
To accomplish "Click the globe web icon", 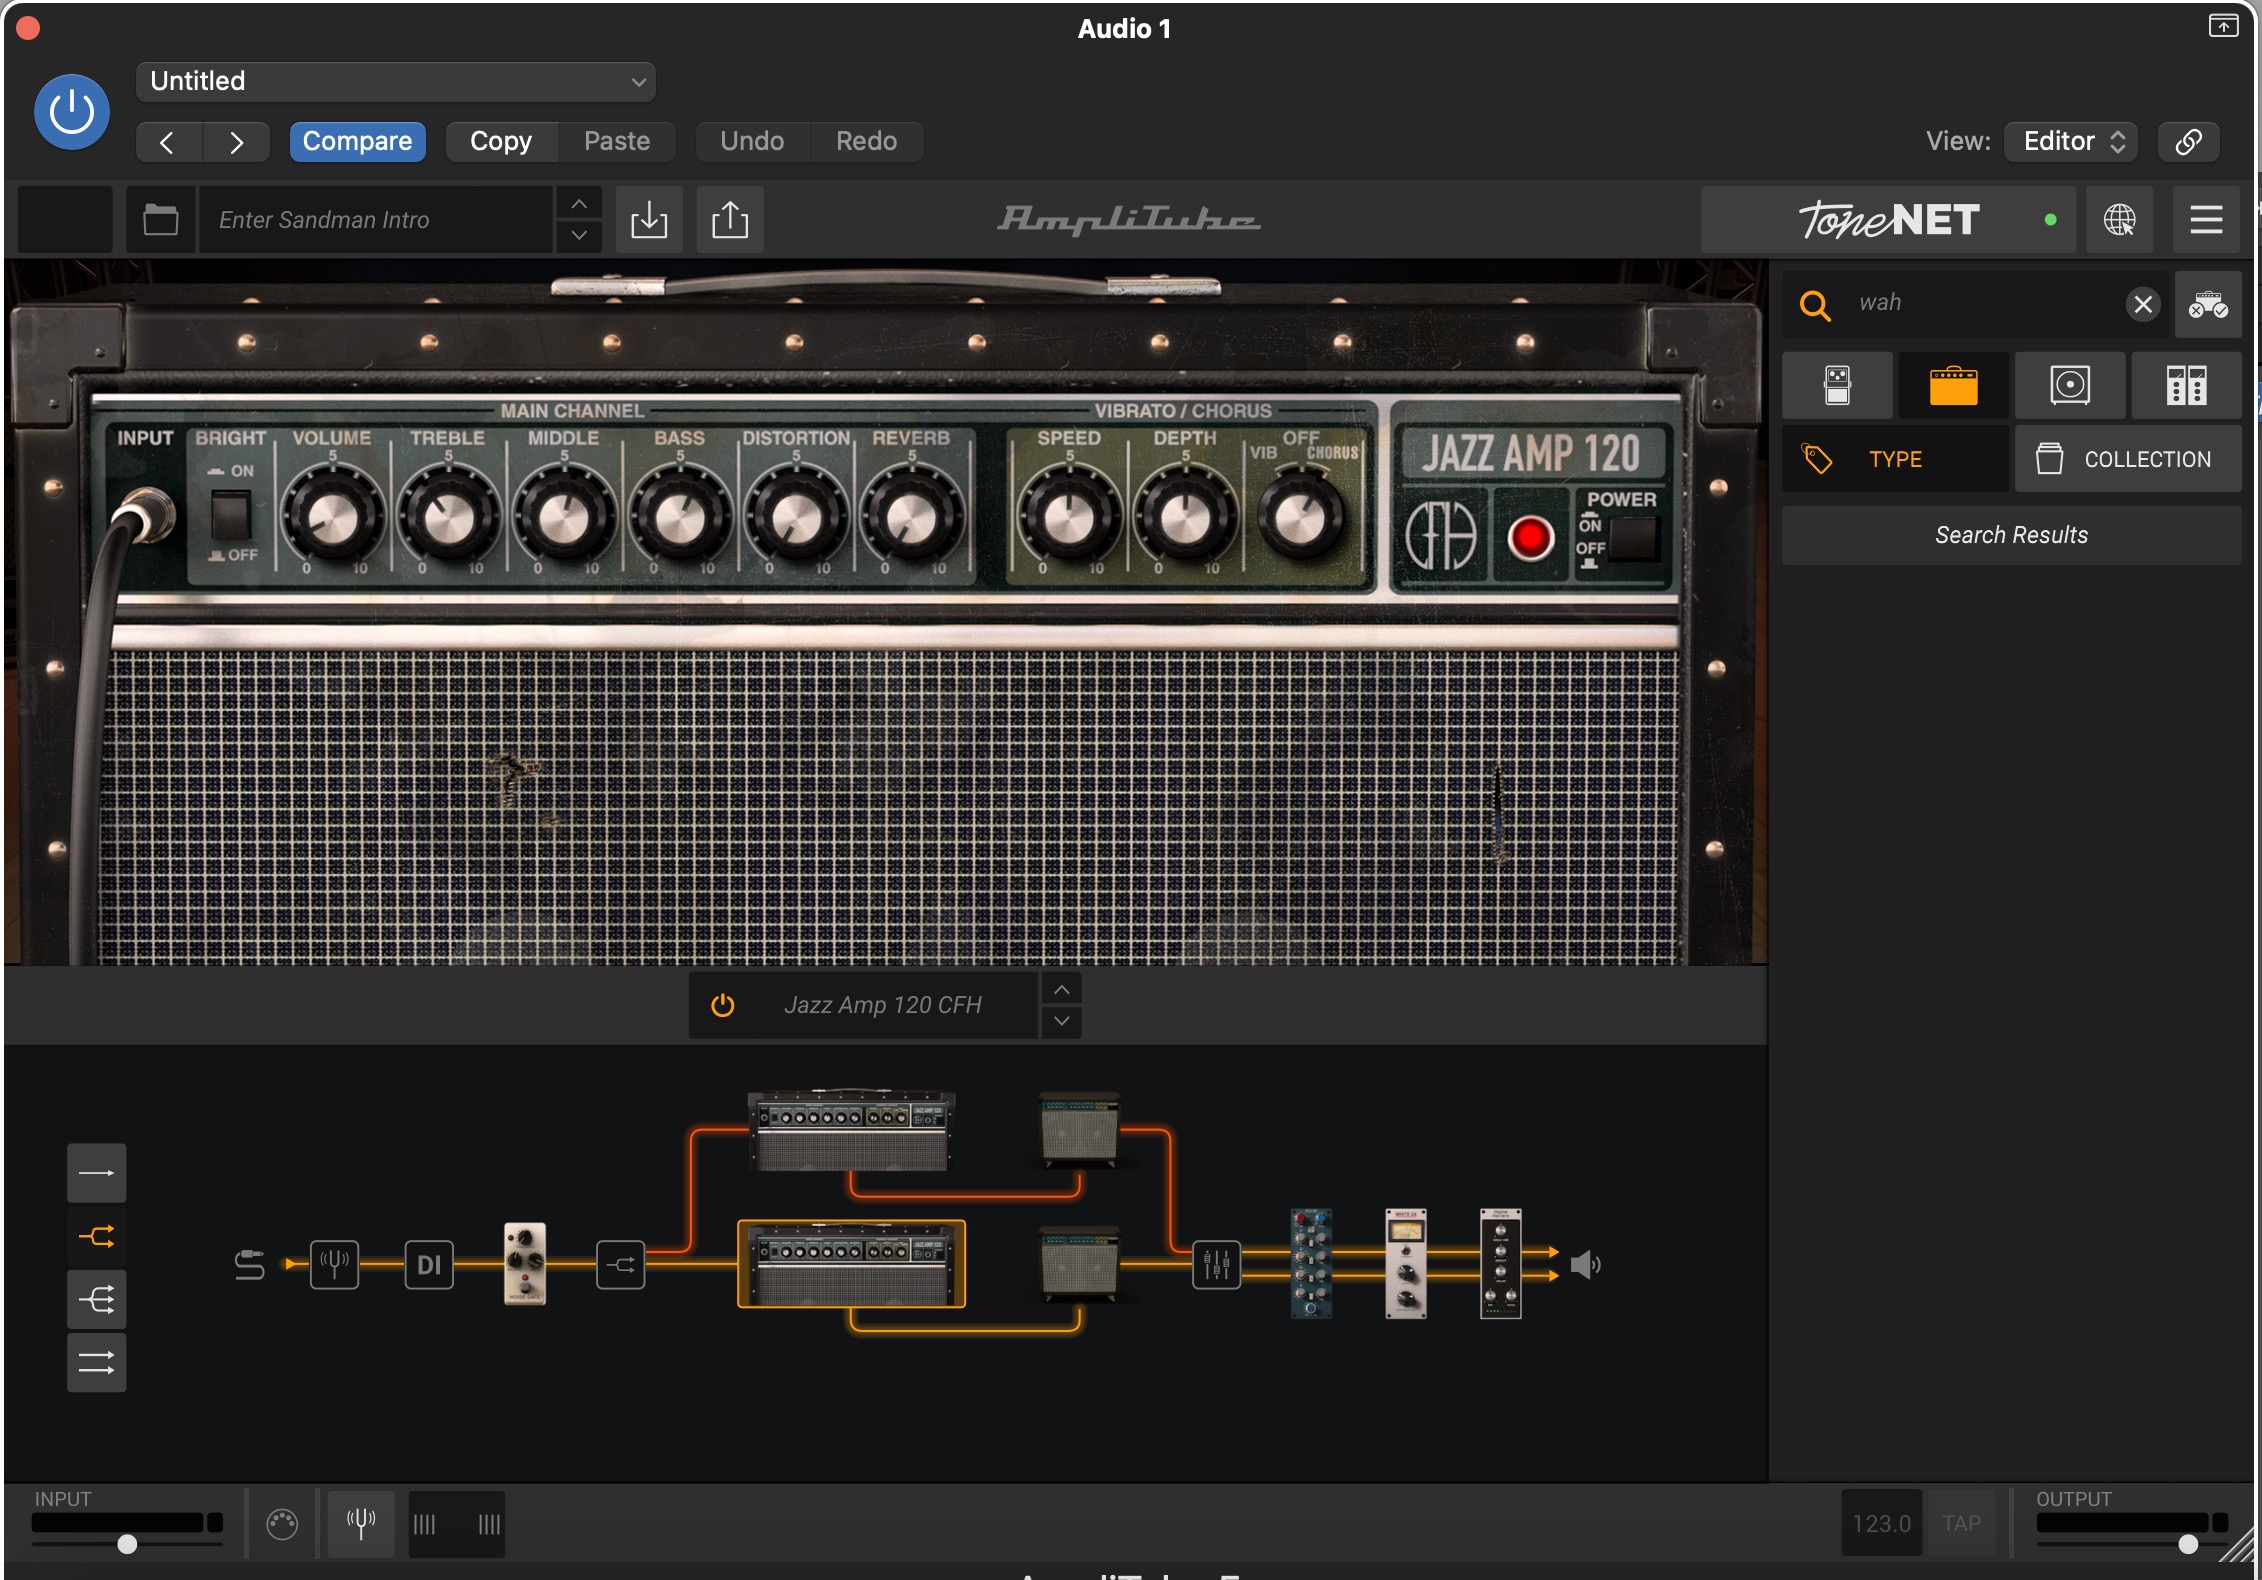I will (2119, 219).
